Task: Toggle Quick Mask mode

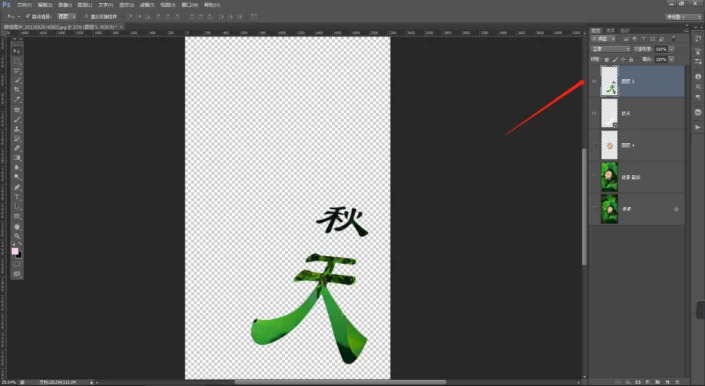Action: (x=17, y=264)
